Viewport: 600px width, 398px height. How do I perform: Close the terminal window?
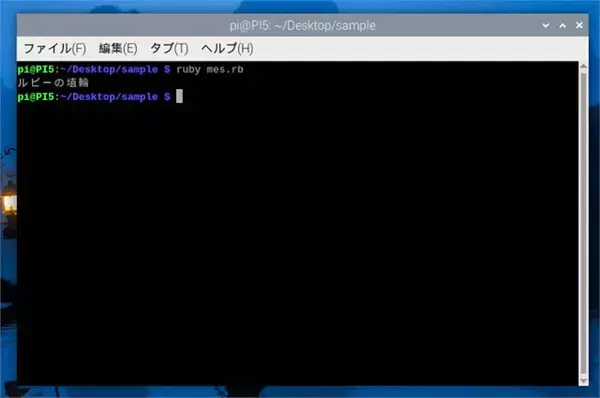(579, 25)
